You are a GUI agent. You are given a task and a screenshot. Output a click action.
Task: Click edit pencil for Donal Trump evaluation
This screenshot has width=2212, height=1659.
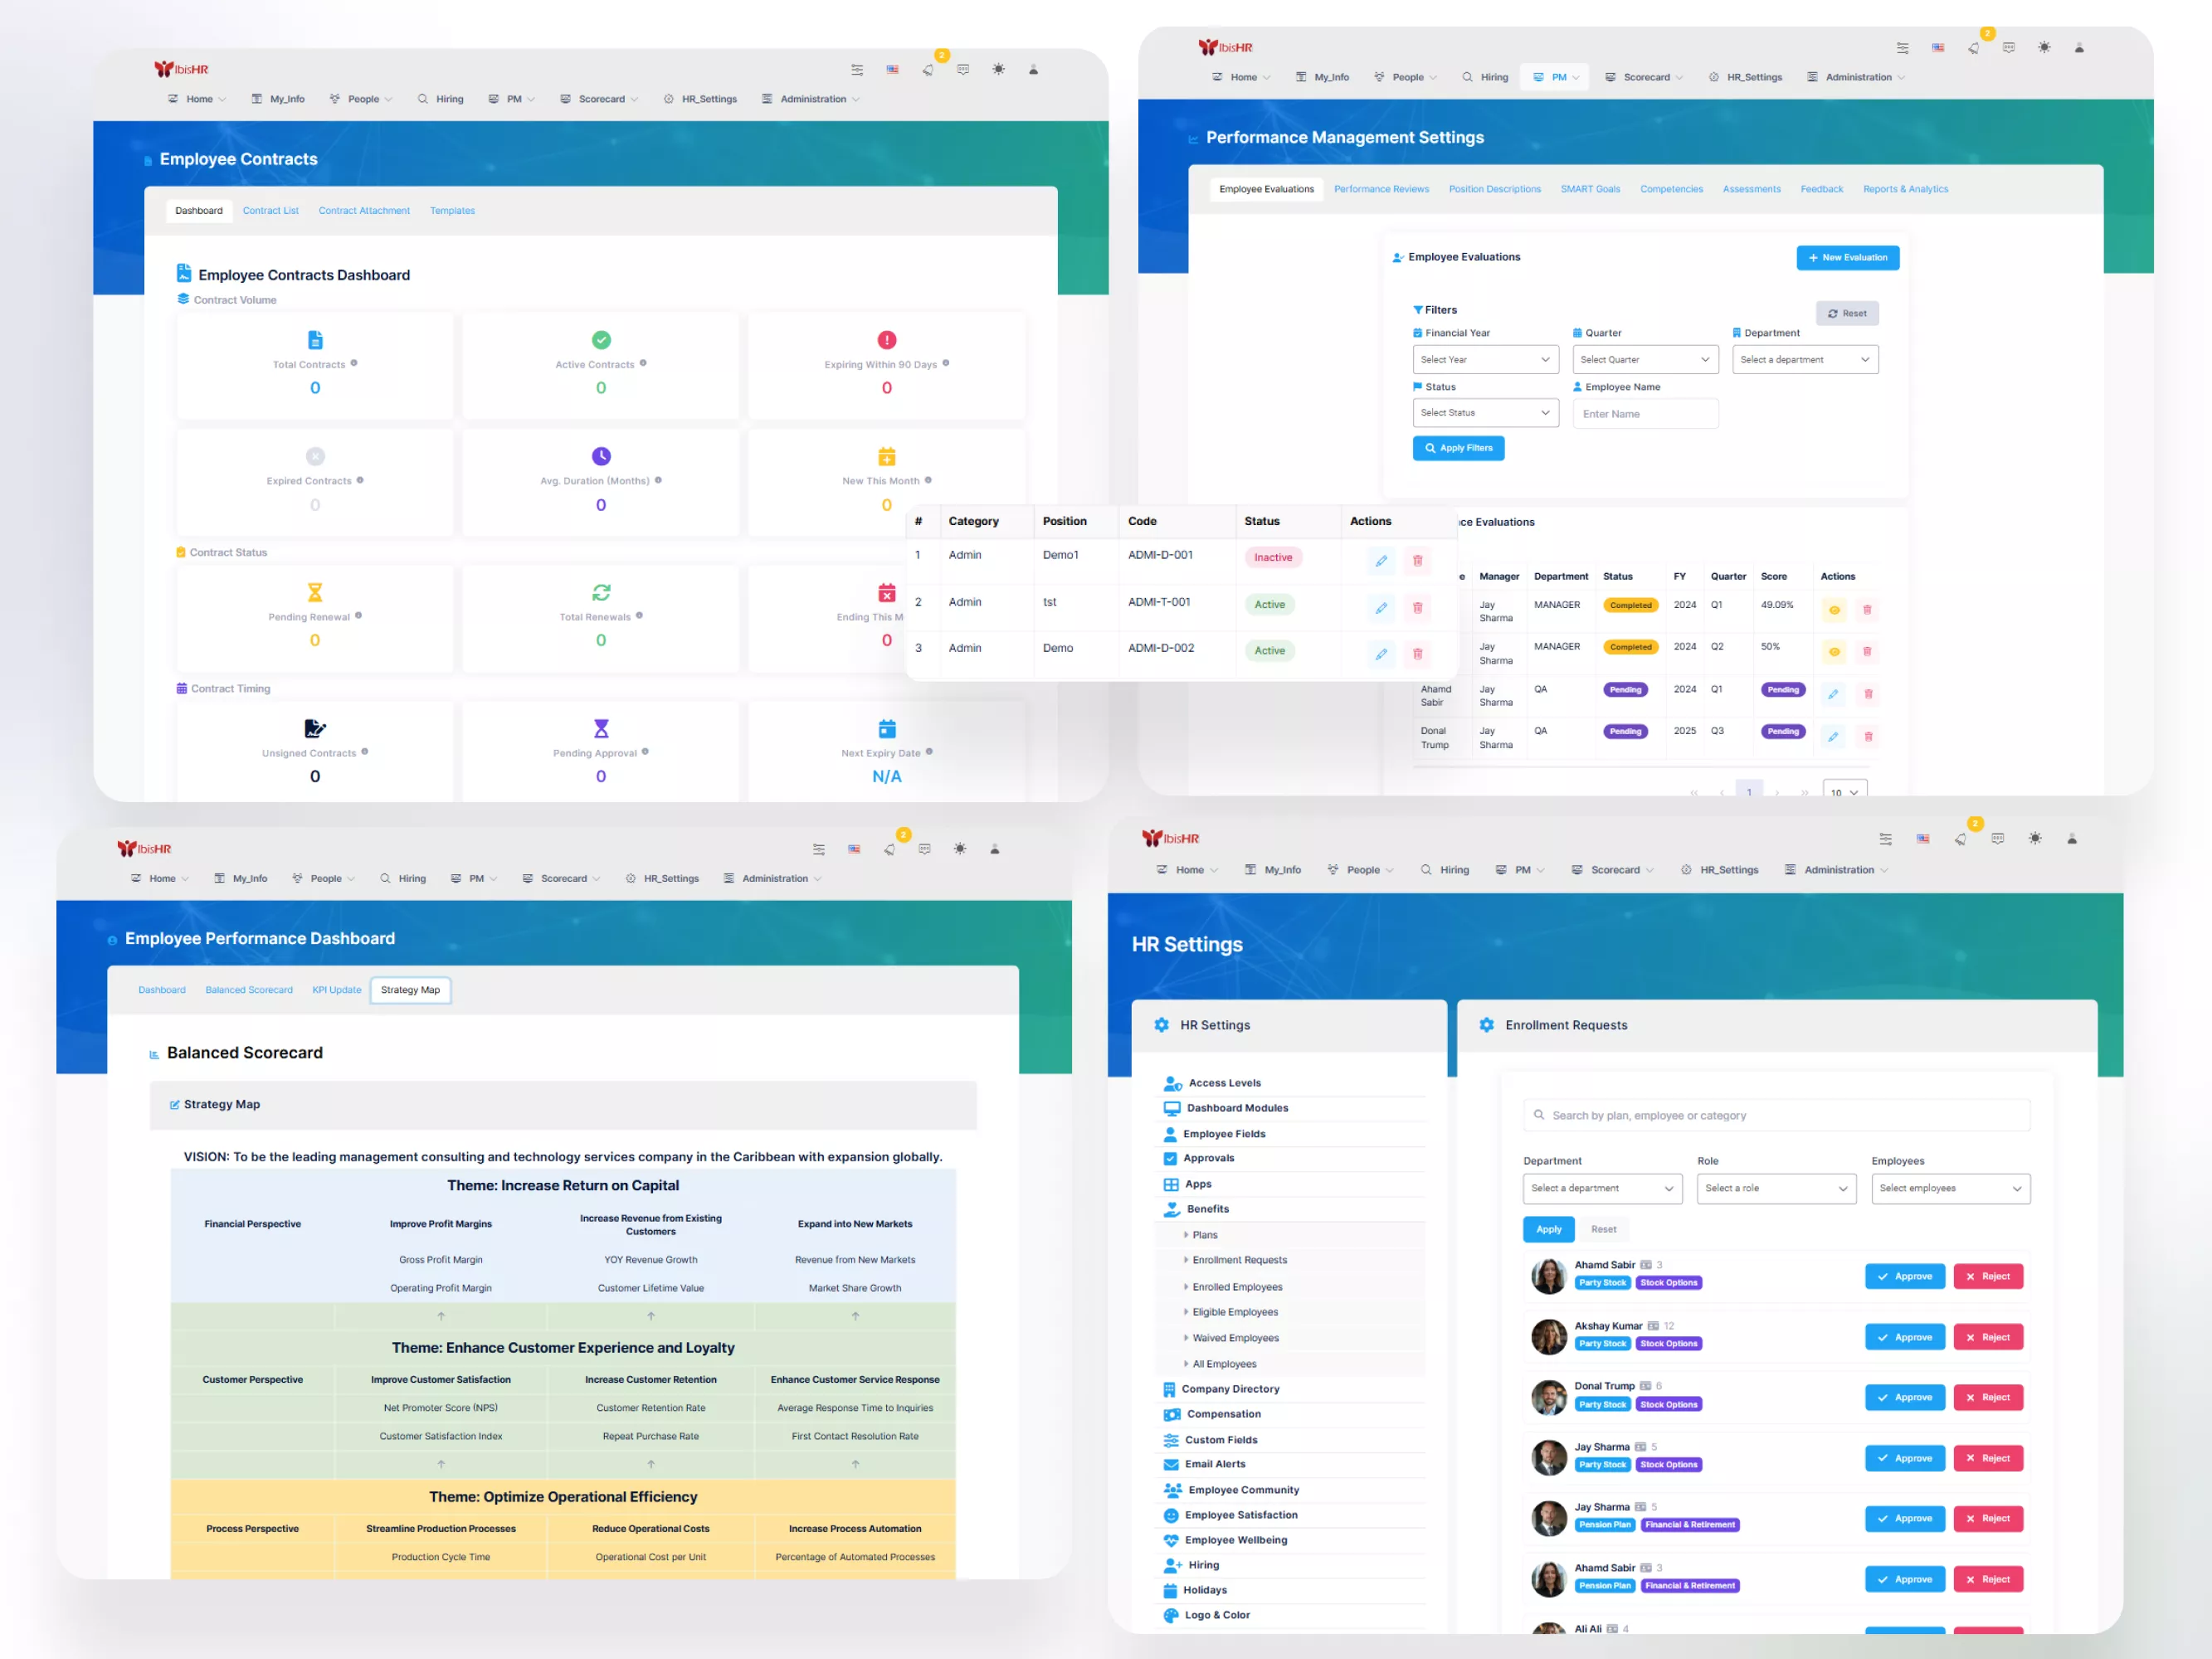coord(1833,737)
